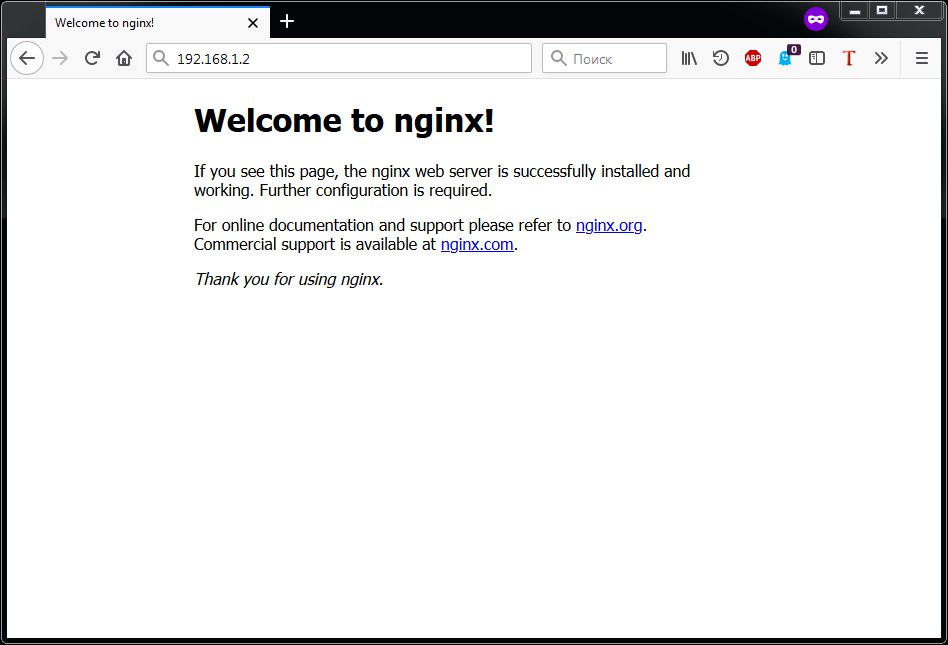Click the magnifier in the search box
This screenshot has width=948, height=645.
[x=559, y=58]
